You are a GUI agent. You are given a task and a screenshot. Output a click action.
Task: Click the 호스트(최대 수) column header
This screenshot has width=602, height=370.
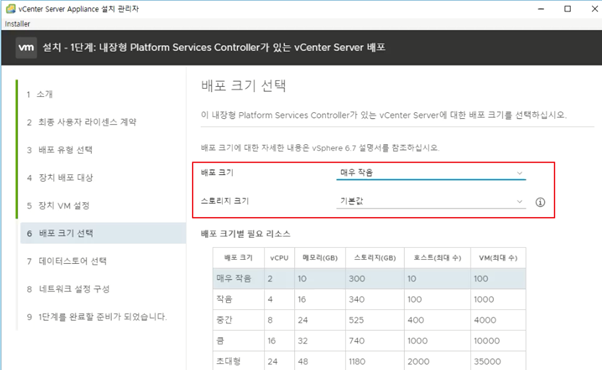437,258
